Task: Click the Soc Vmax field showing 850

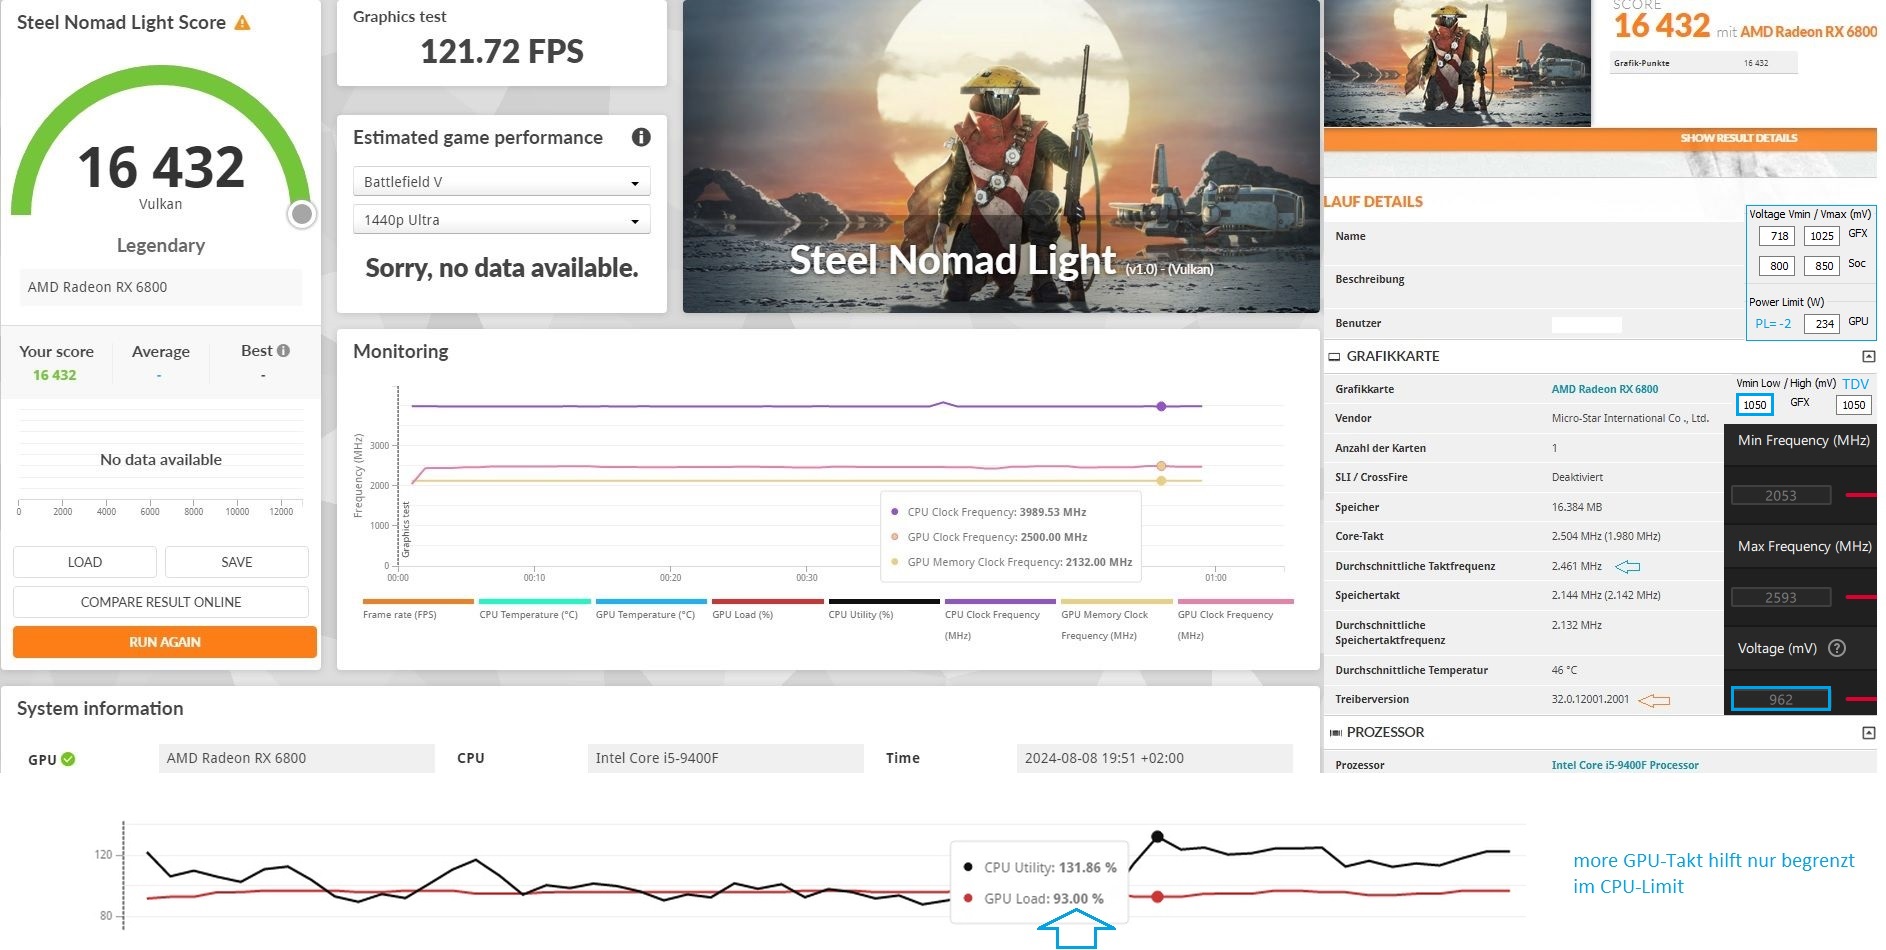Action: [x=1822, y=266]
